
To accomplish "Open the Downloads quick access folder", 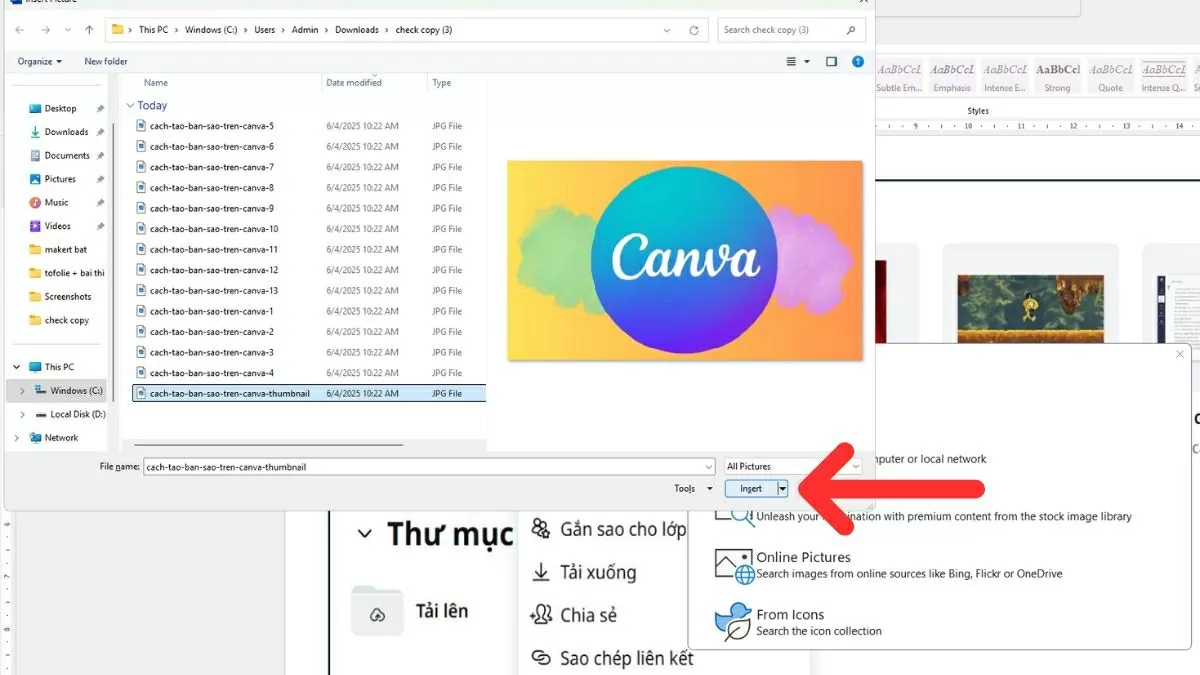I will point(66,132).
